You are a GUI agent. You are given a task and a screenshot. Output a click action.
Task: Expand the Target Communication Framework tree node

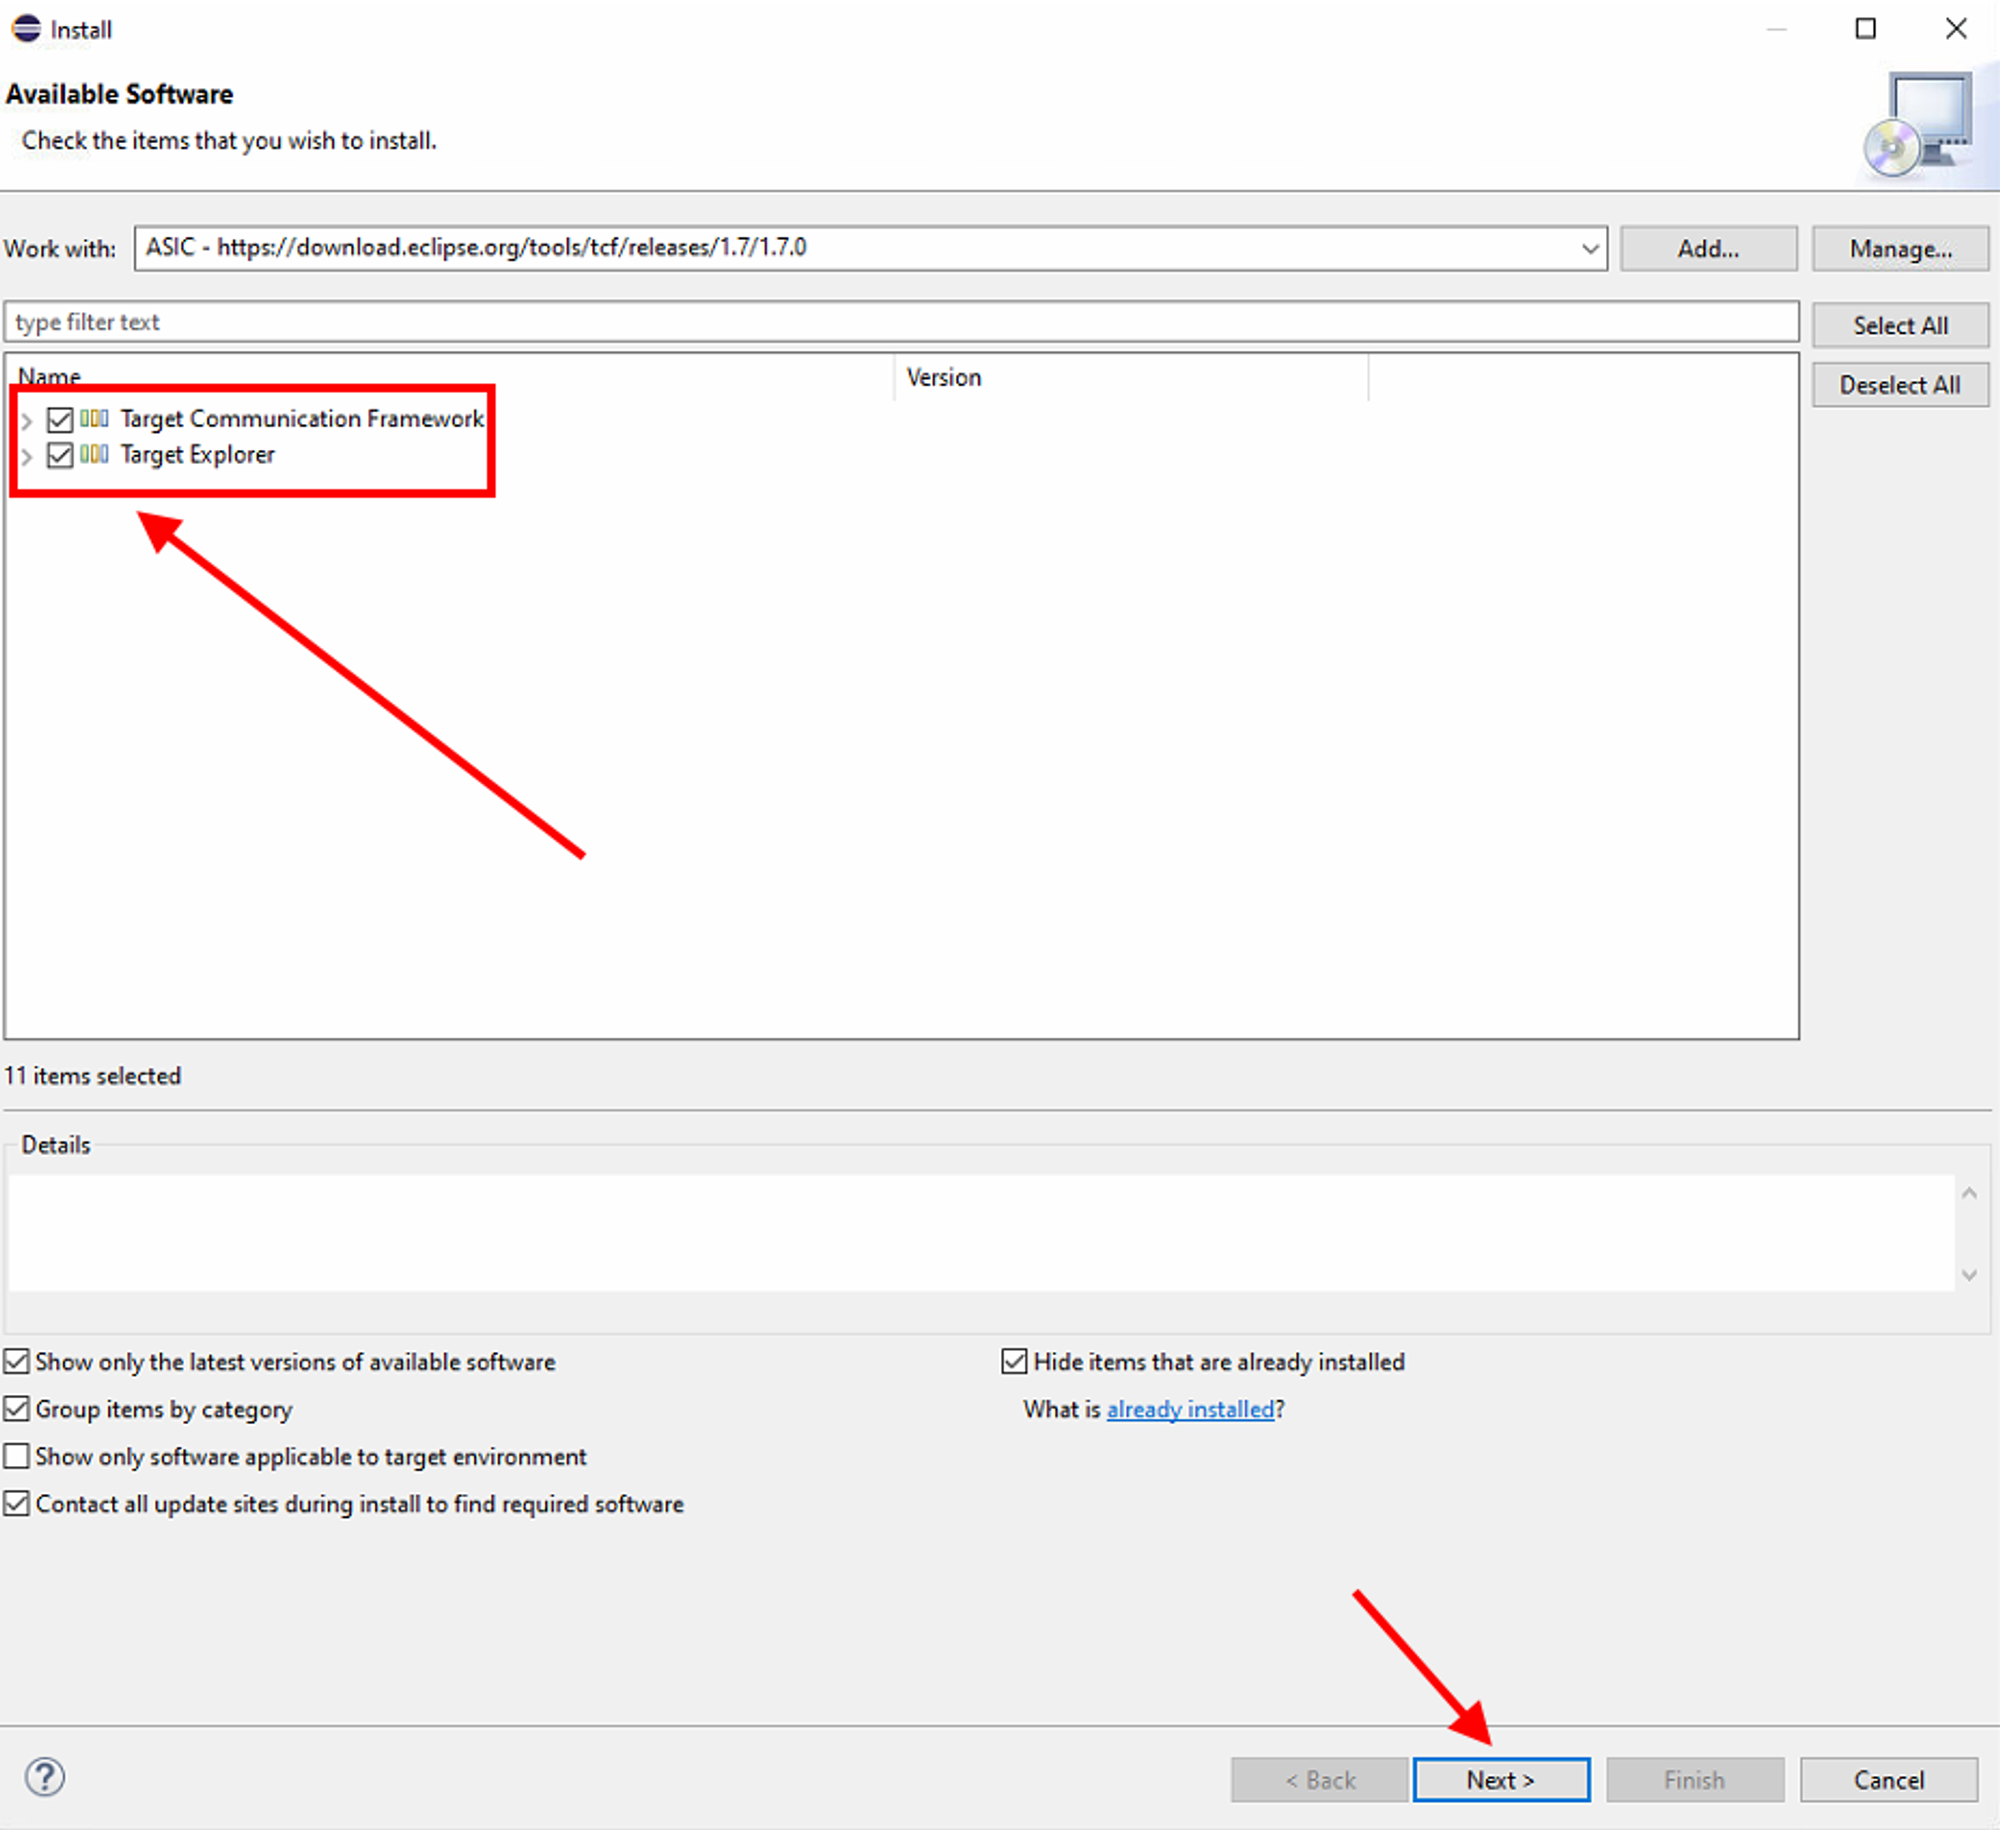pyautogui.click(x=27, y=420)
